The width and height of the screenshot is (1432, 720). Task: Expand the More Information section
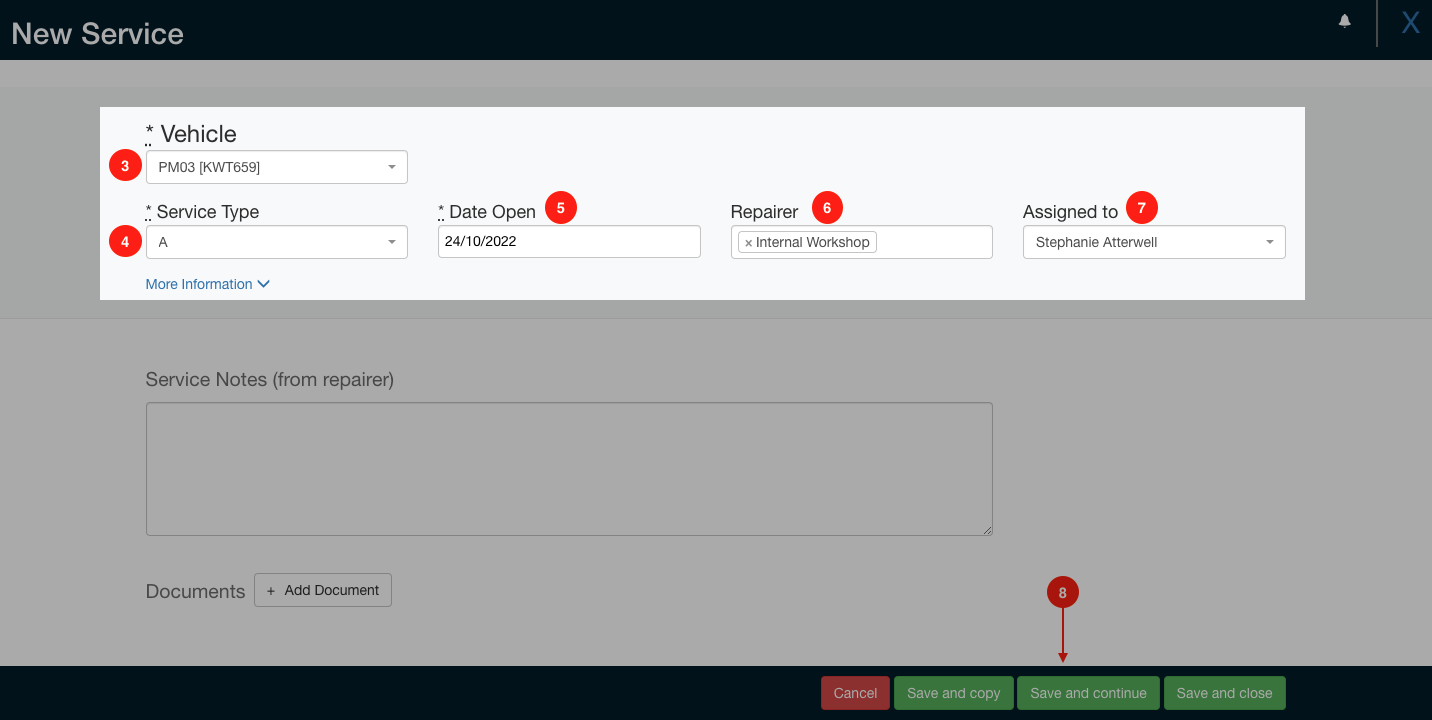pos(208,284)
